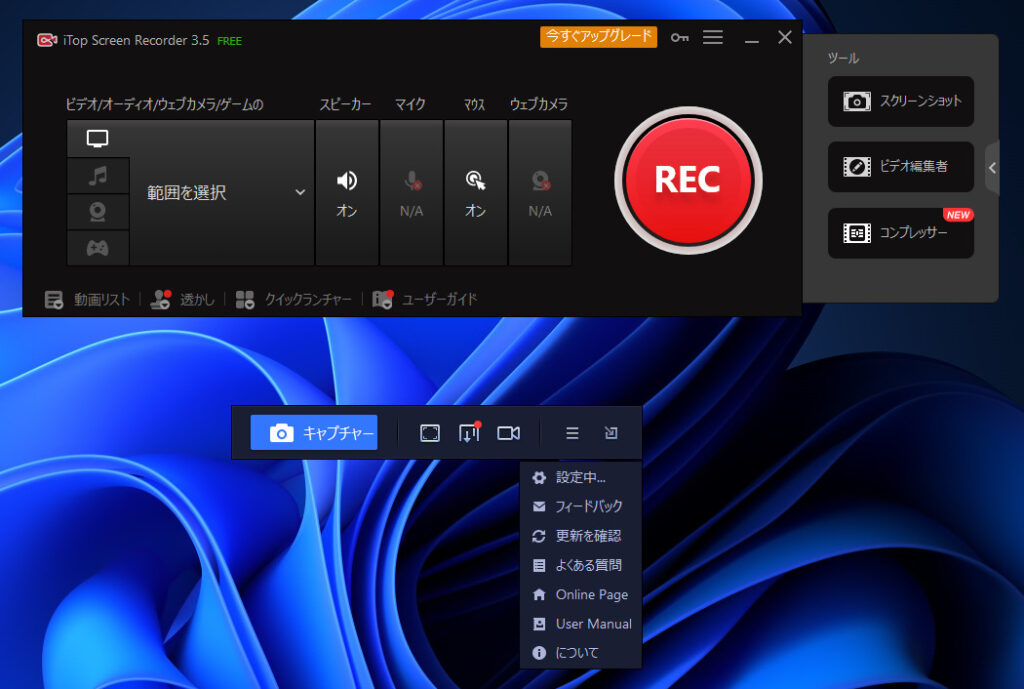Toggle the スピーカー speaker sound
Screen dimensions: 1024x689
[347, 193]
